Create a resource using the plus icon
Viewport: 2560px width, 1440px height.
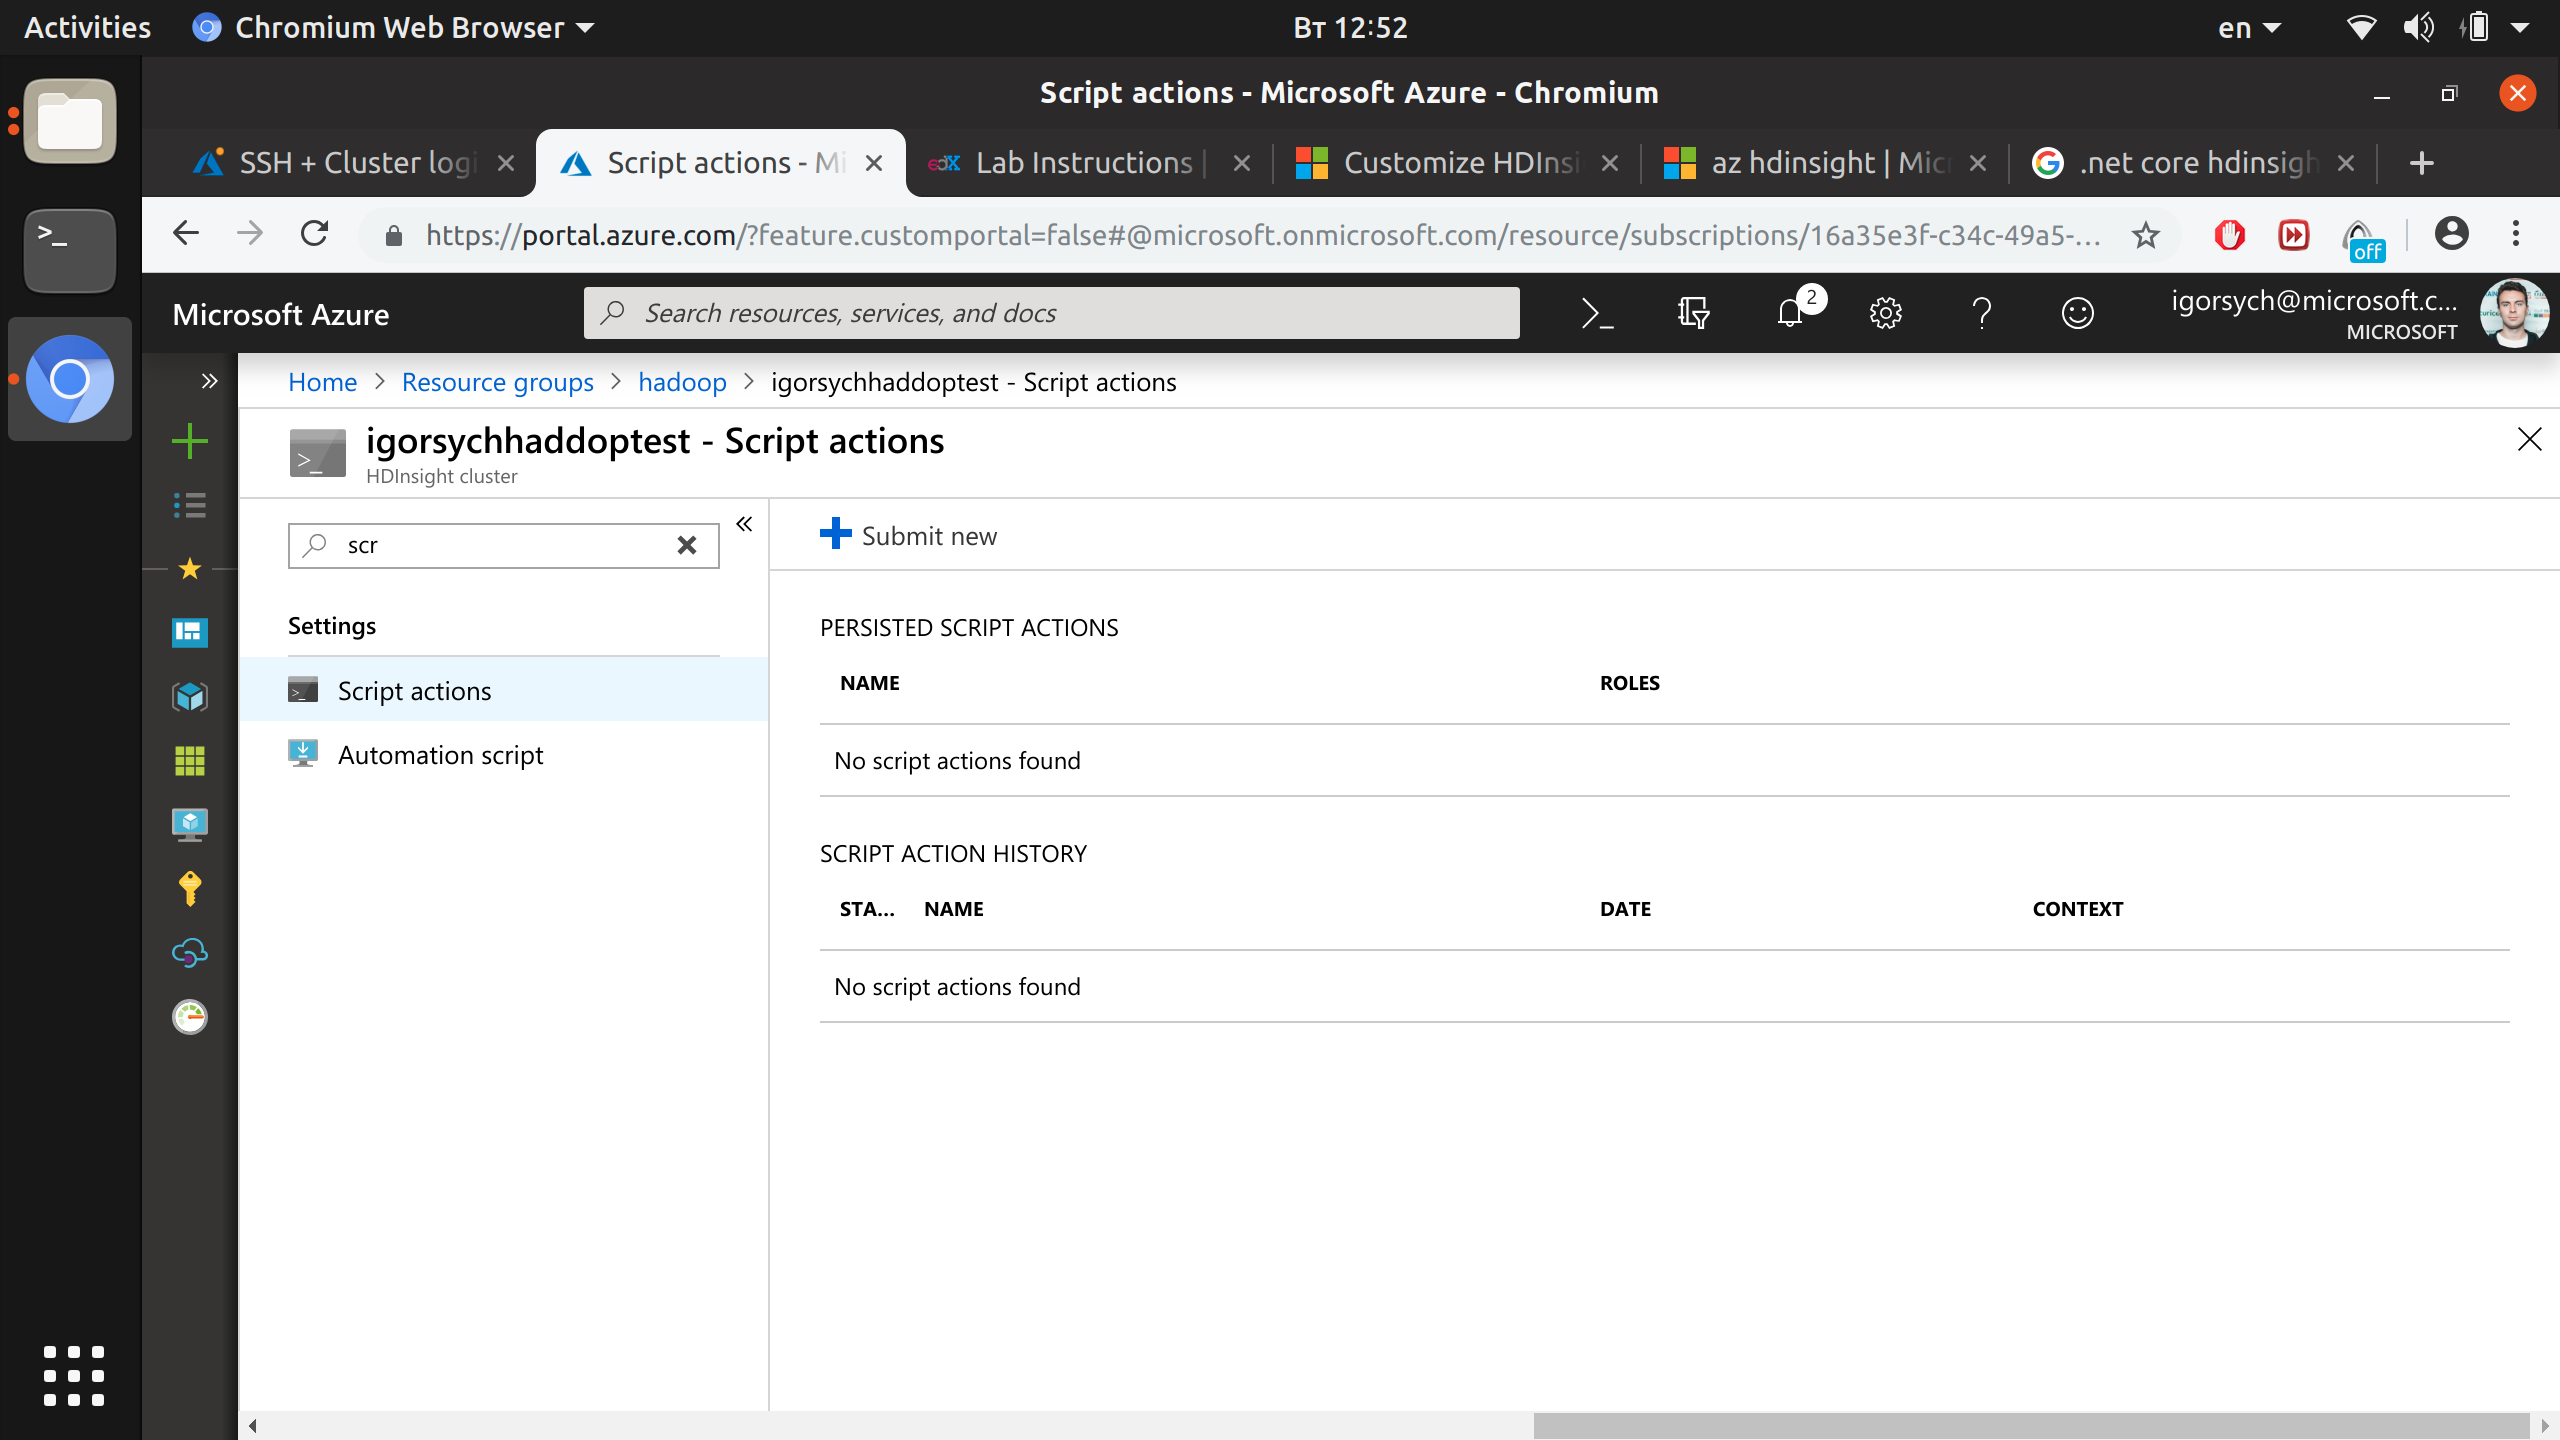pyautogui.click(x=189, y=441)
